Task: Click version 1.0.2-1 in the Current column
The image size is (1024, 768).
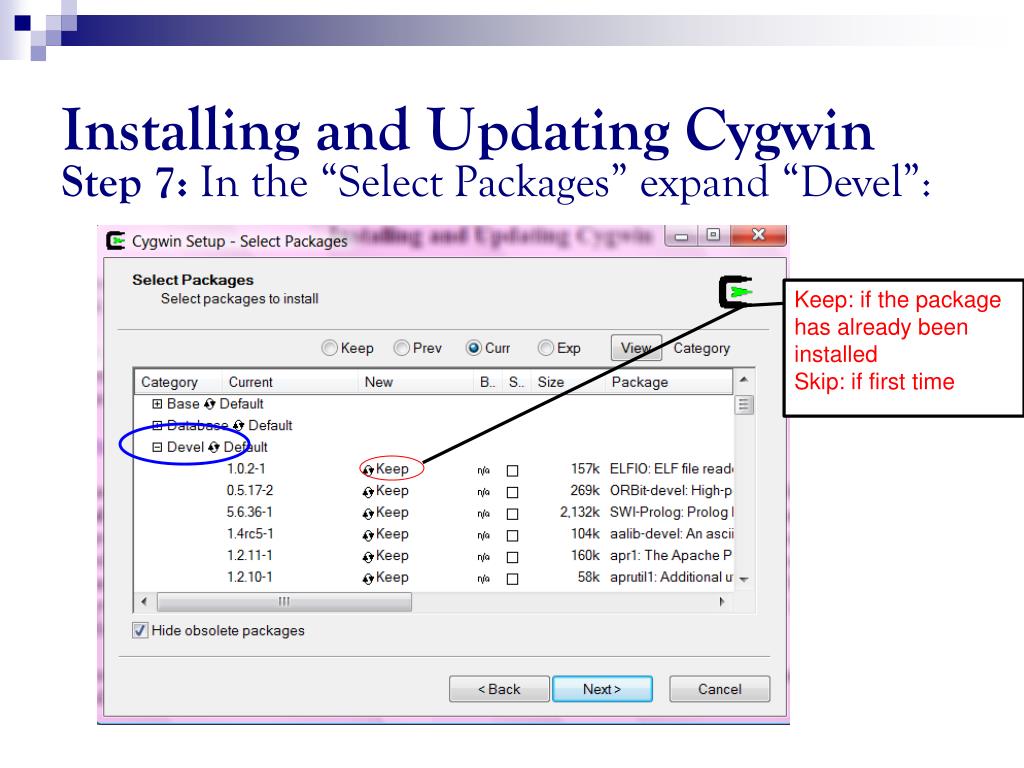Action: pyautogui.click(x=246, y=469)
